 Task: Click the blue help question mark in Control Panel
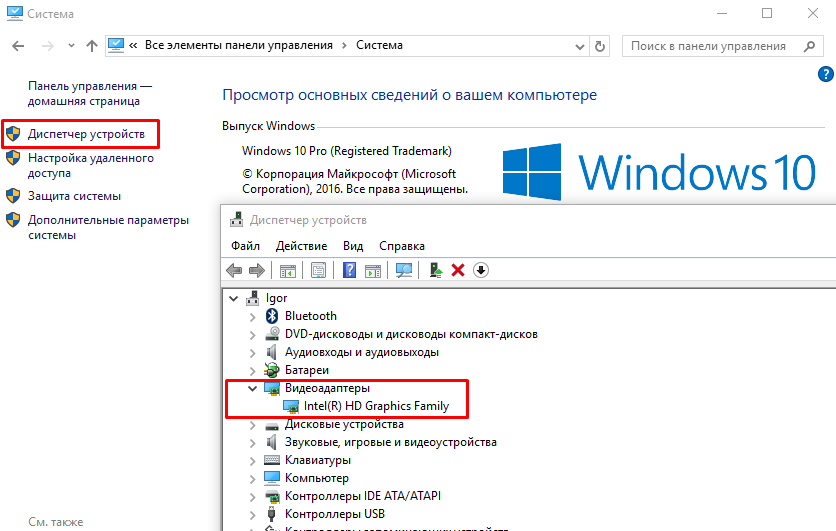click(826, 74)
